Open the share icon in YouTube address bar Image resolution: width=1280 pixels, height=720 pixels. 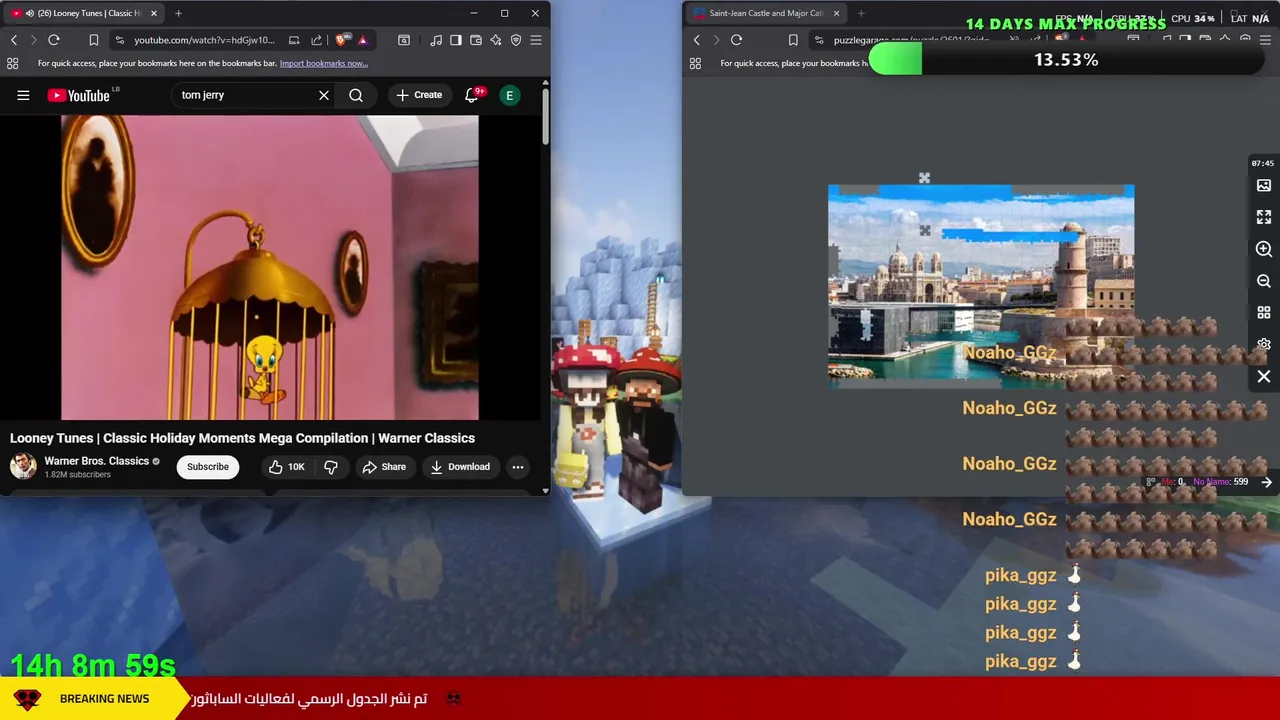click(316, 40)
